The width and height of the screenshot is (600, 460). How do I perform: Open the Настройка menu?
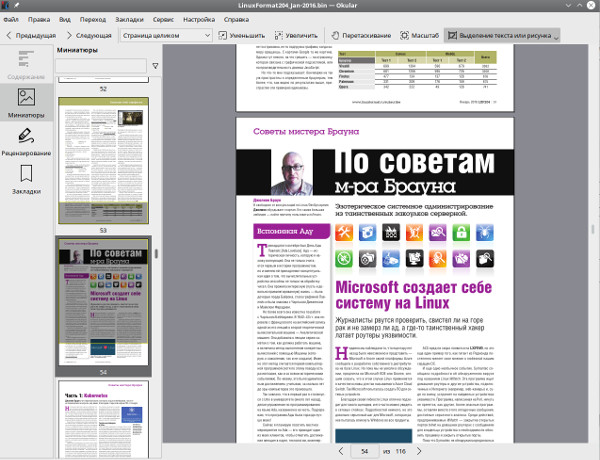coord(199,20)
